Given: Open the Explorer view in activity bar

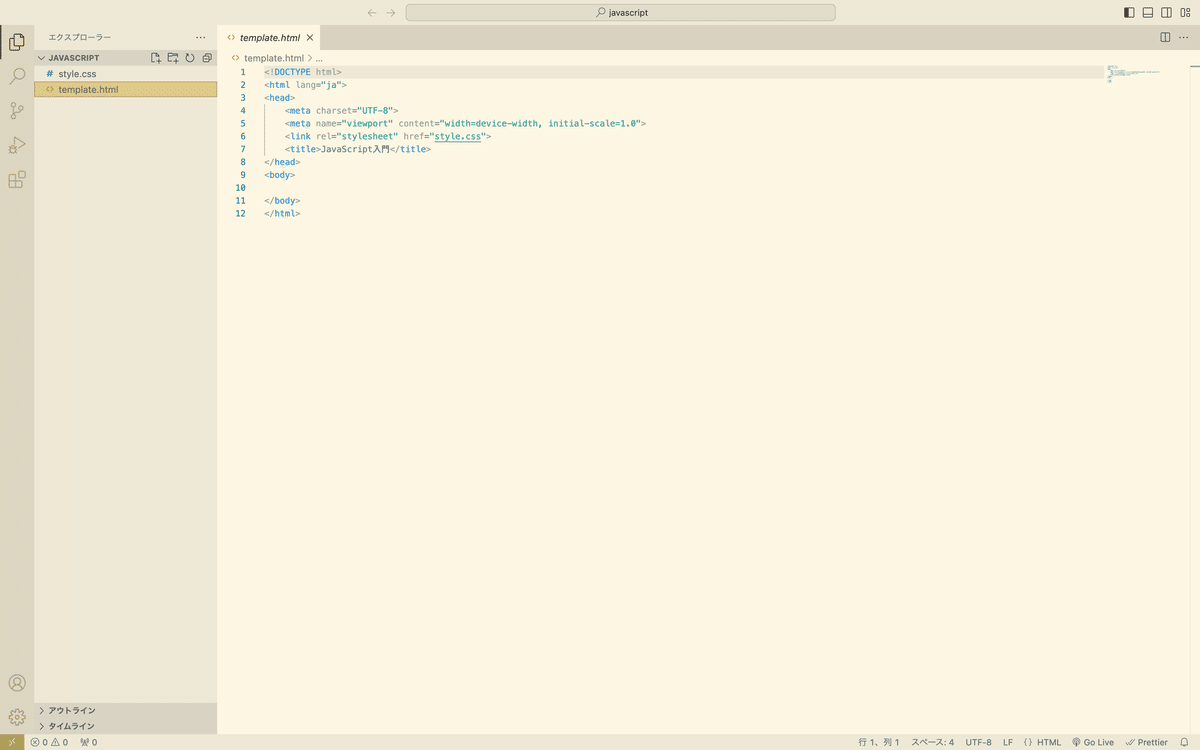Looking at the screenshot, I should pos(17,42).
